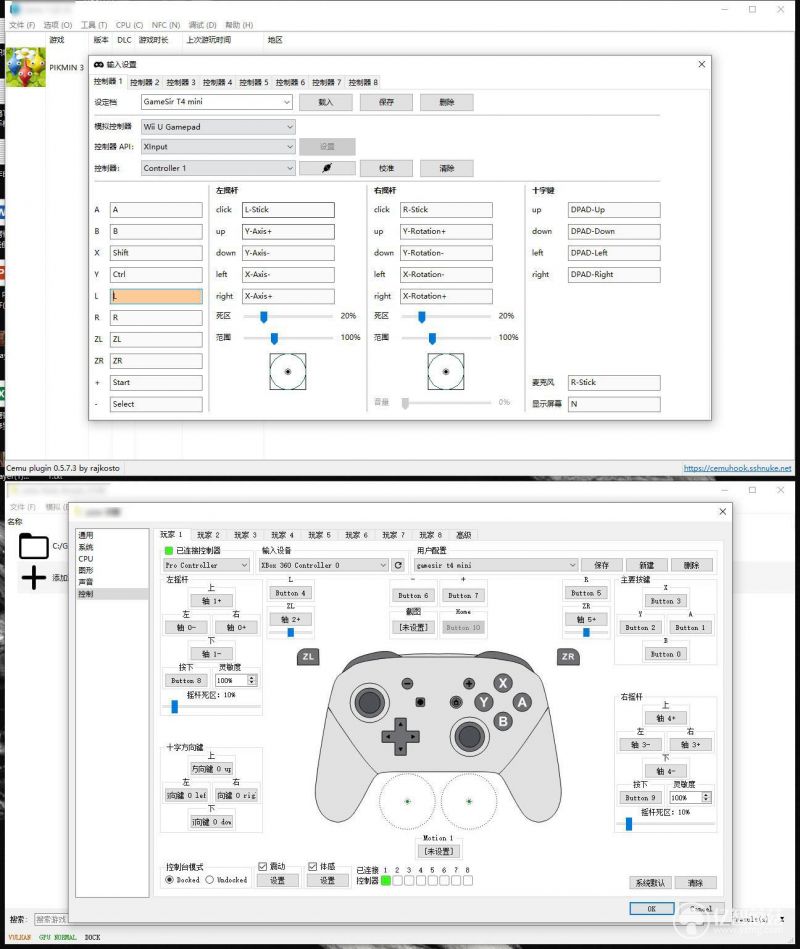Click the highlighted L mapping field
Screen dimensions: 800x949
click(156, 296)
